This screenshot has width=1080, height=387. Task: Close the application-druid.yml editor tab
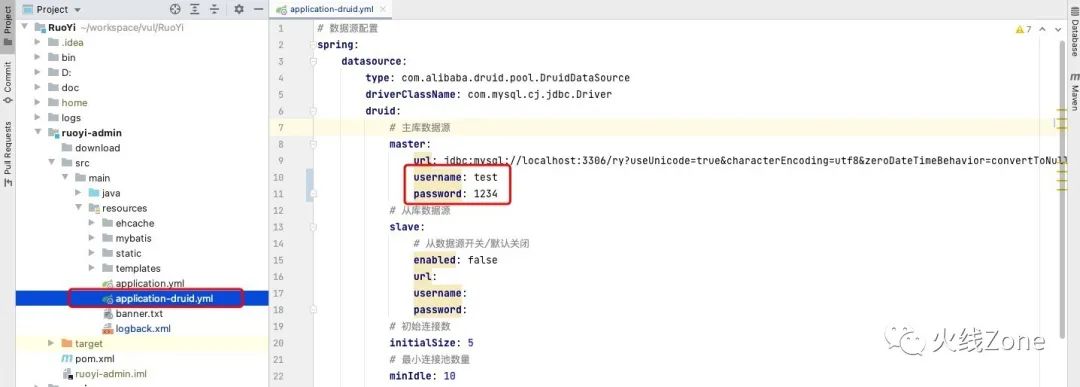[x=383, y=10]
